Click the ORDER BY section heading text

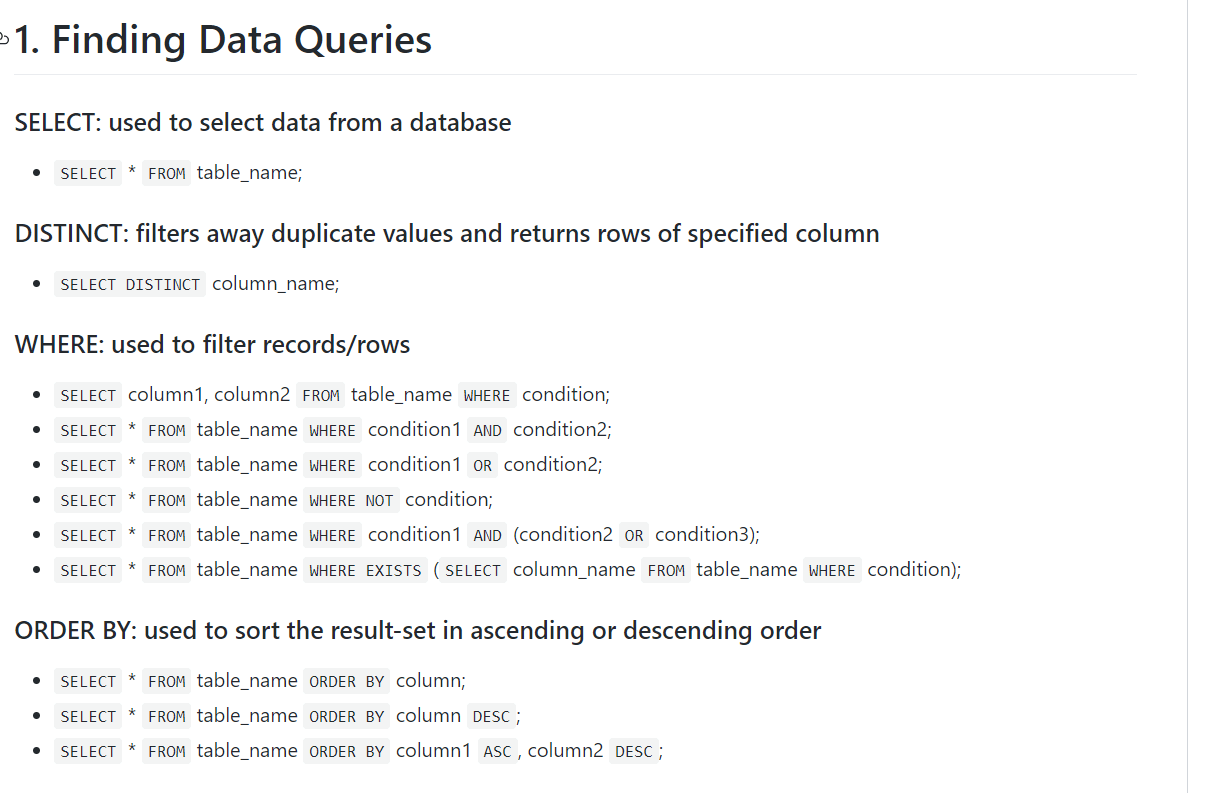tap(418, 631)
